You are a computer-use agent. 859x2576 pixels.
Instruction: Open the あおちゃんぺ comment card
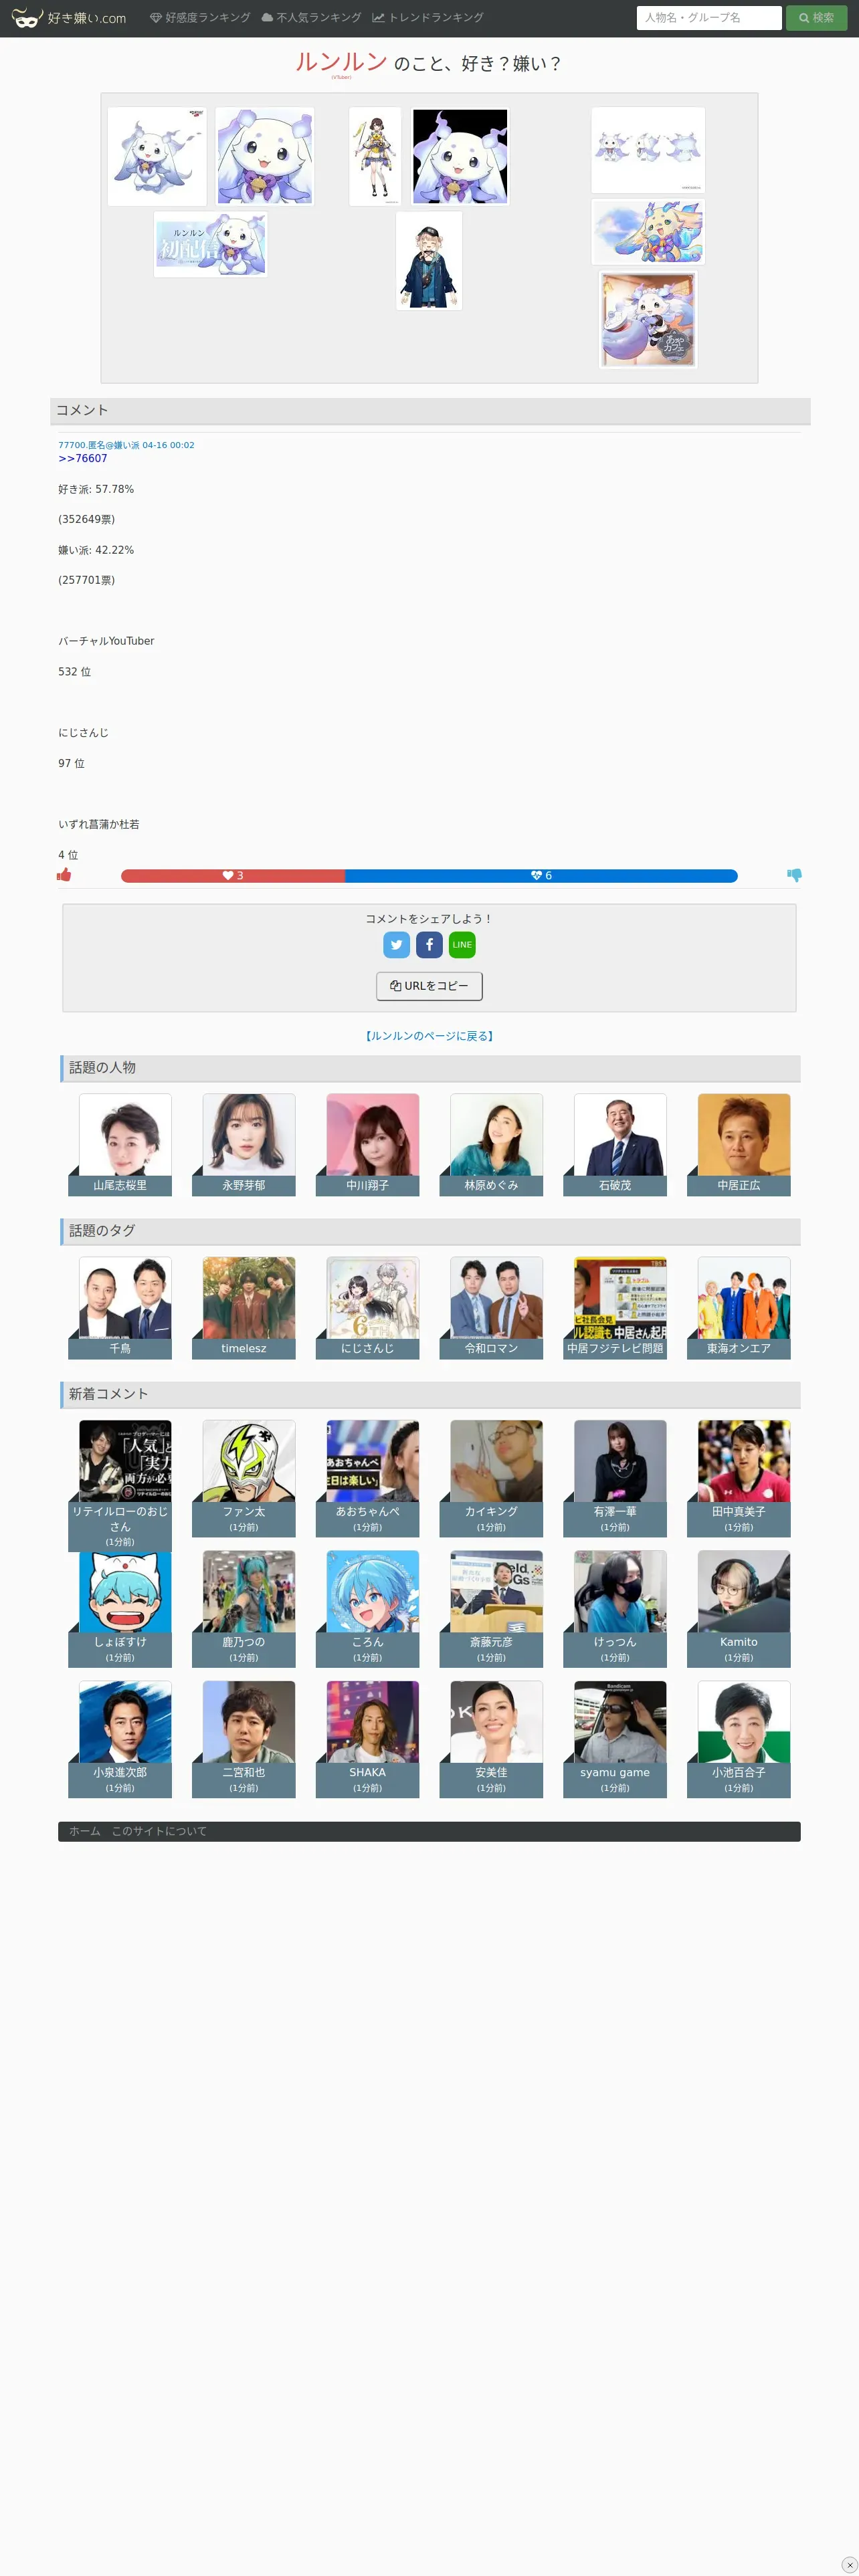pyautogui.click(x=368, y=1478)
